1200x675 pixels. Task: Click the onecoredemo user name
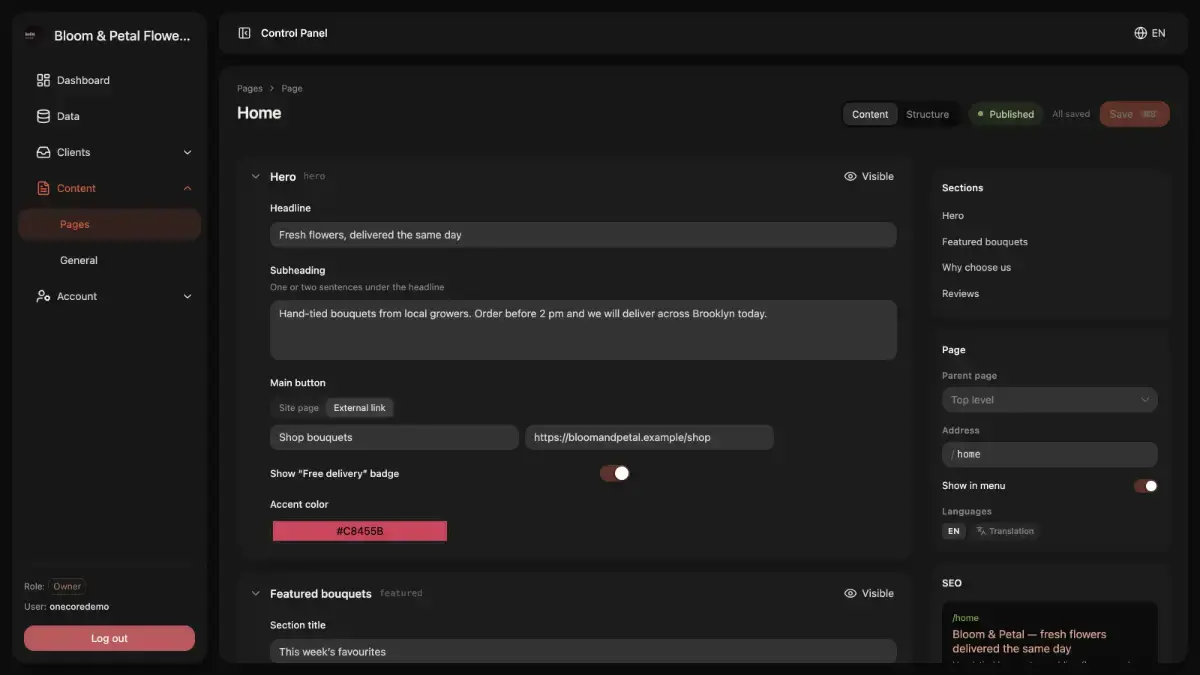point(79,607)
